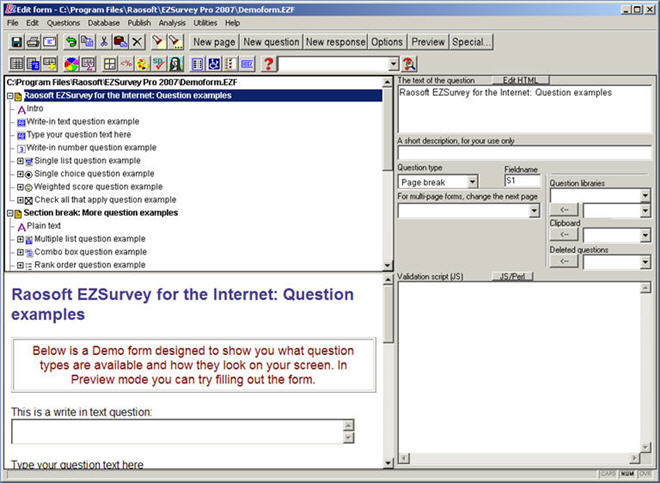This screenshot has height=483, width=660.
Task: Cut the selection with the scissors icon
Action: click(104, 42)
